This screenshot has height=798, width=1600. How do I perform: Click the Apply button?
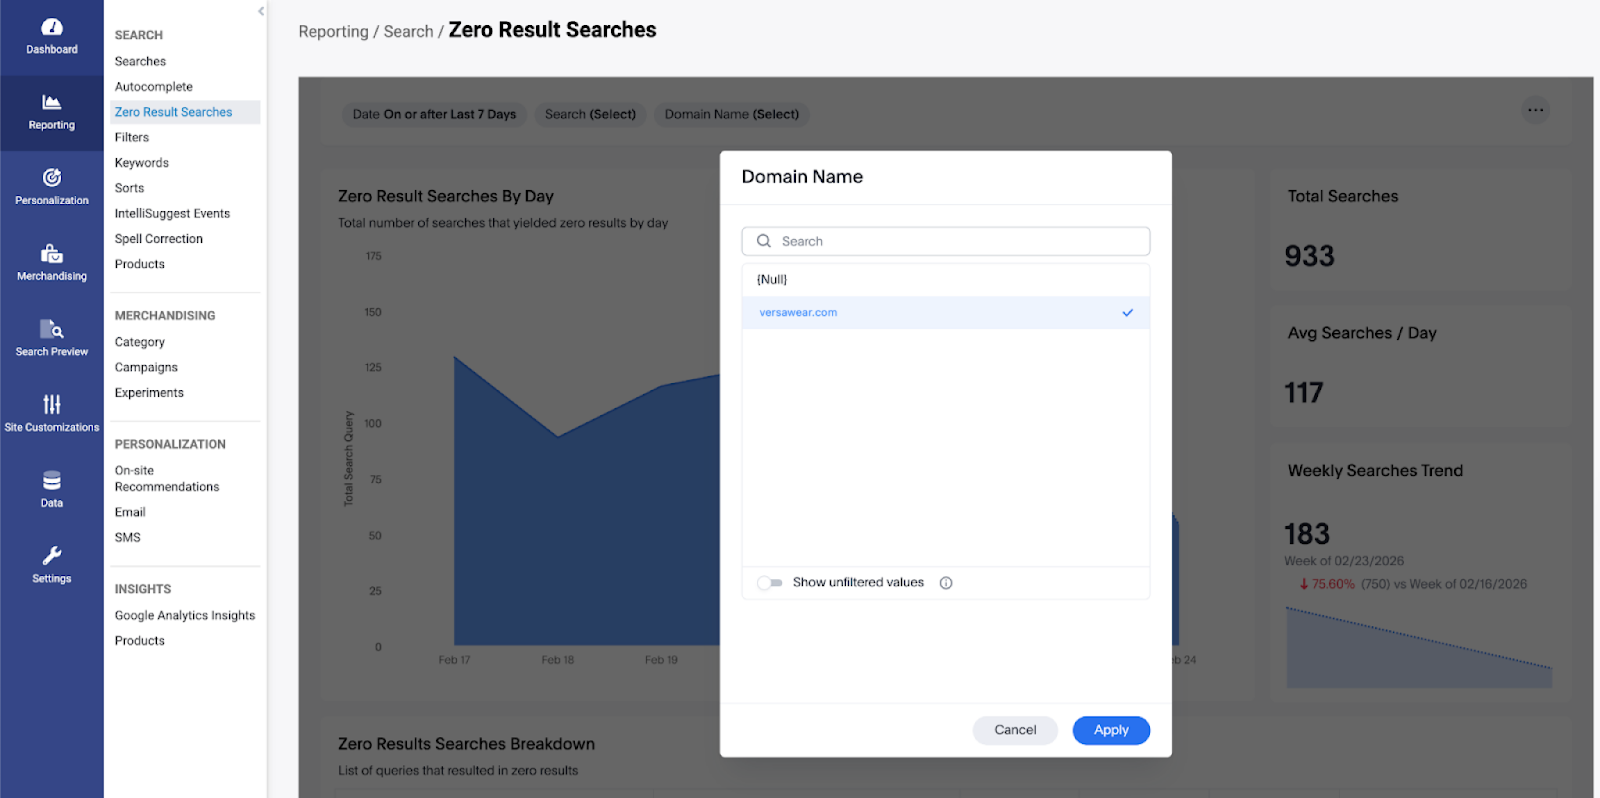tap(1111, 730)
